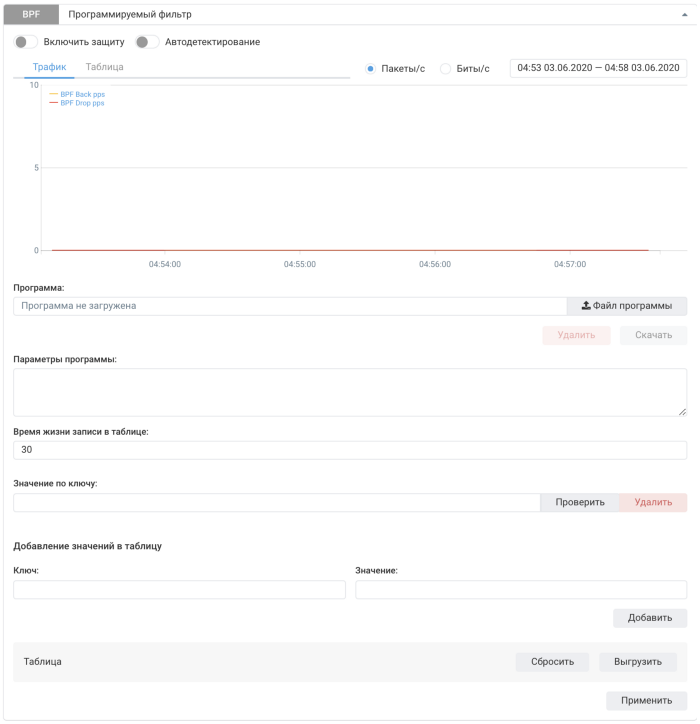This screenshot has width=700, height=724.
Task: Turn on the Автодетектирование switch
Action: [x=148, y=42]
